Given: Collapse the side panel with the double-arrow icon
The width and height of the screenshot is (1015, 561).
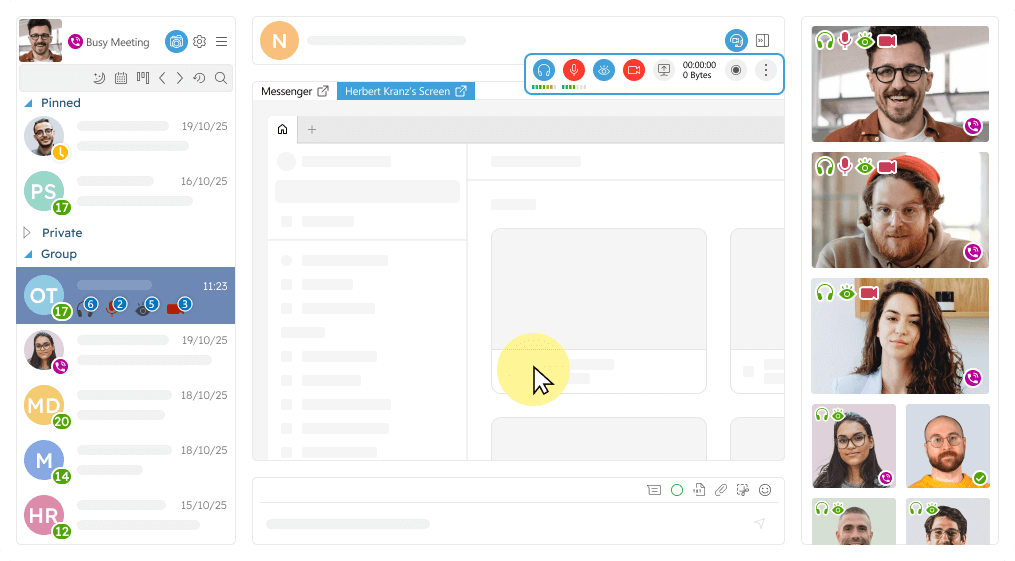Looking at the screenshot, I should point(763,41).
